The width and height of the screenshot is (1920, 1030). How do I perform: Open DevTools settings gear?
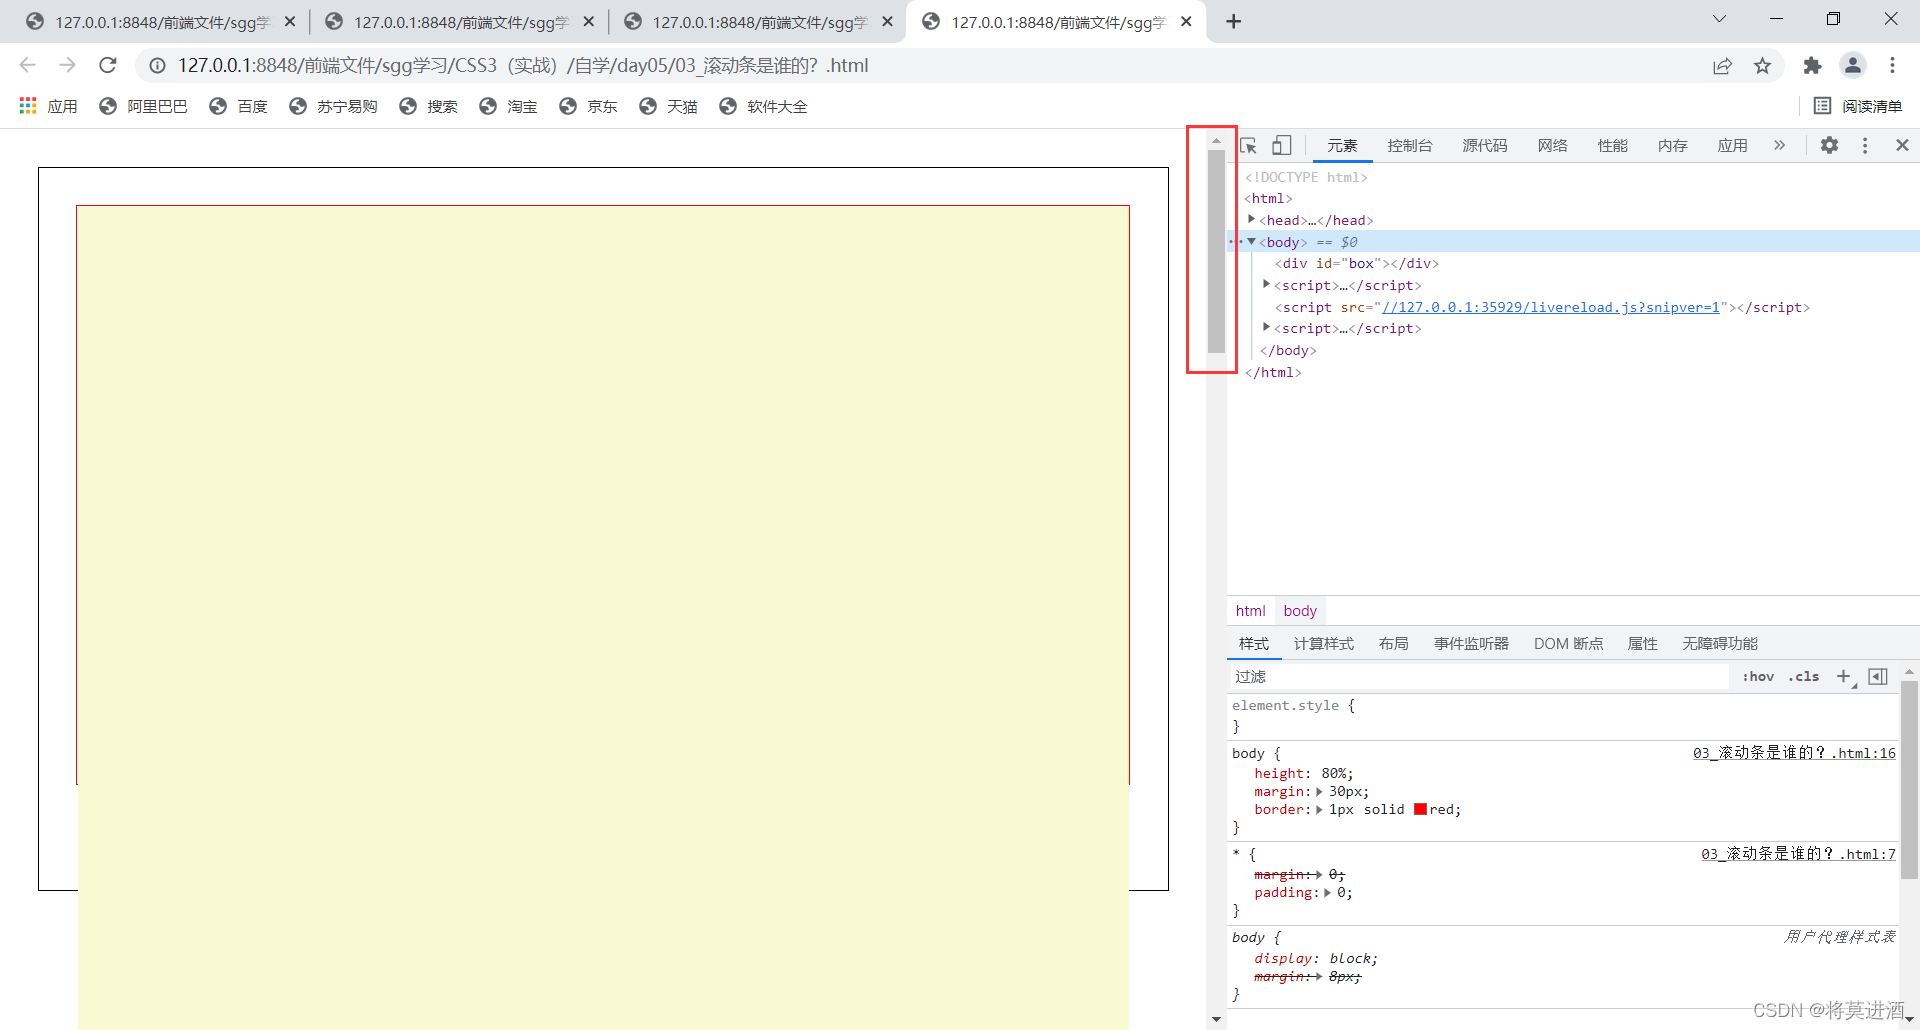tap(1829, 145)
